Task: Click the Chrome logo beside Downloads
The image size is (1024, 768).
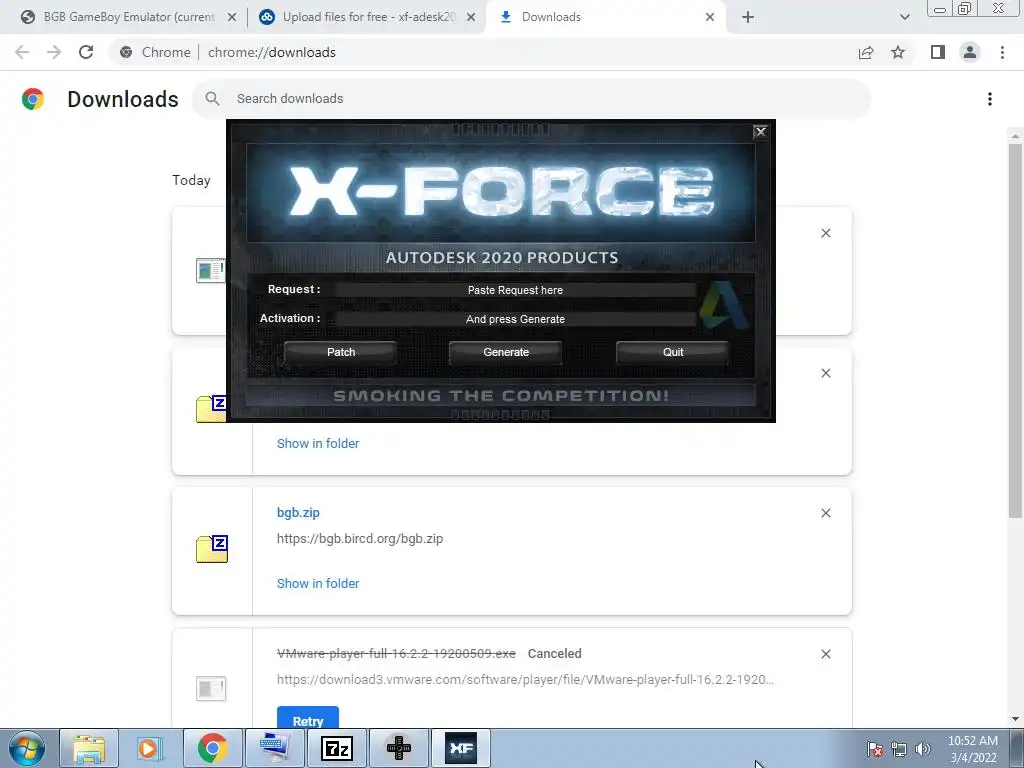Action: [33, 99]
